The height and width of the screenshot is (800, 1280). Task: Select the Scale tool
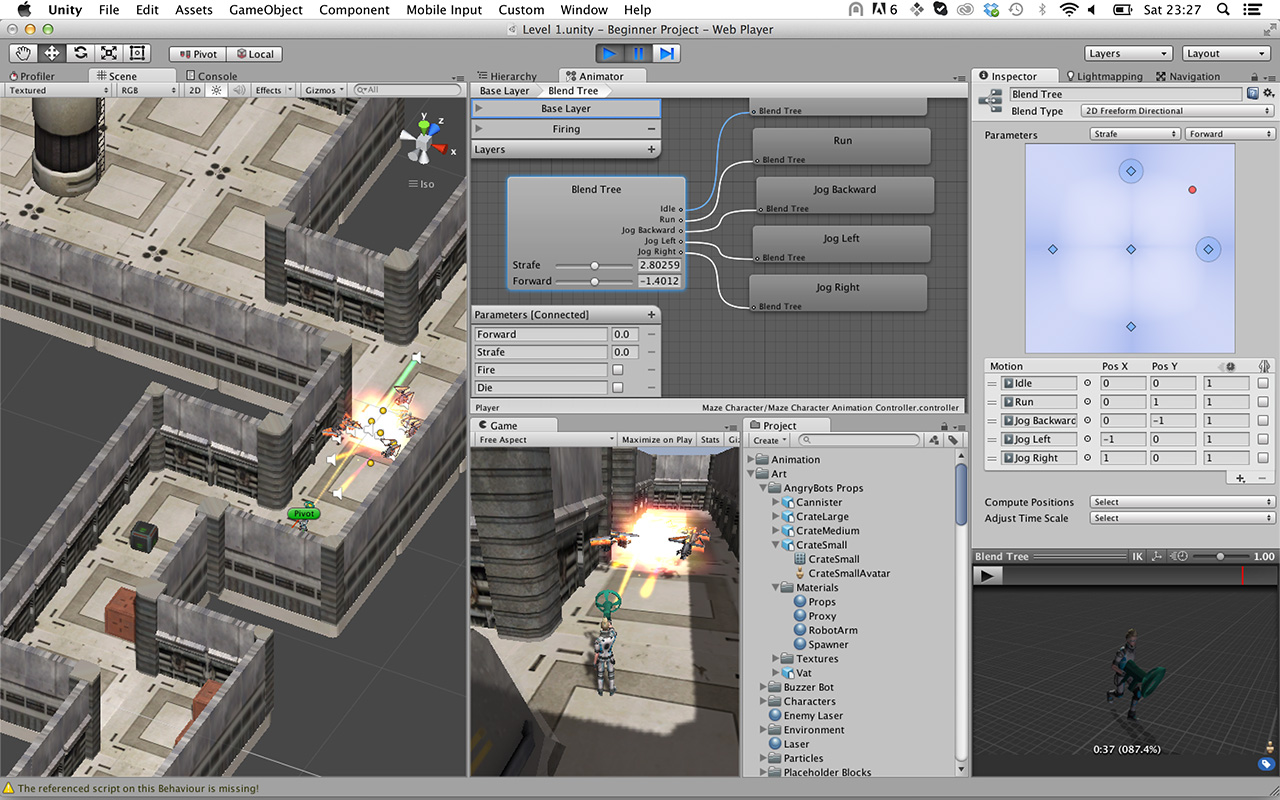click(x=108, y=53)
